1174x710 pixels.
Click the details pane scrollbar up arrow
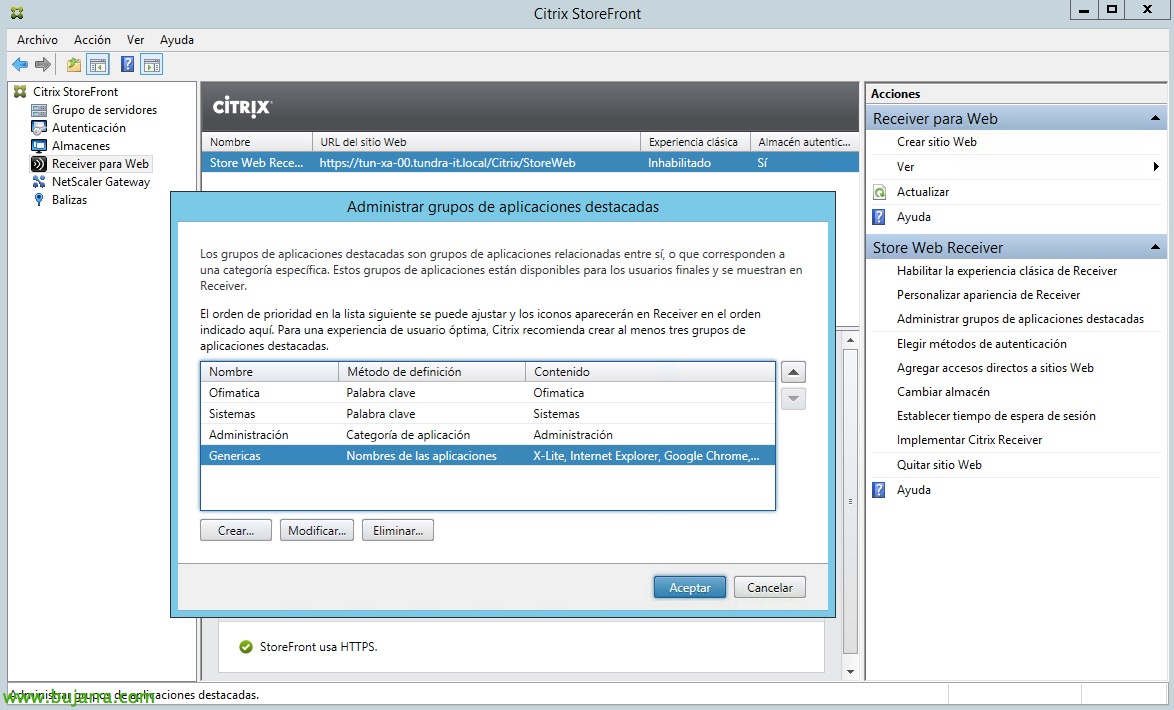pyautogui.click(x=851, y=341)
